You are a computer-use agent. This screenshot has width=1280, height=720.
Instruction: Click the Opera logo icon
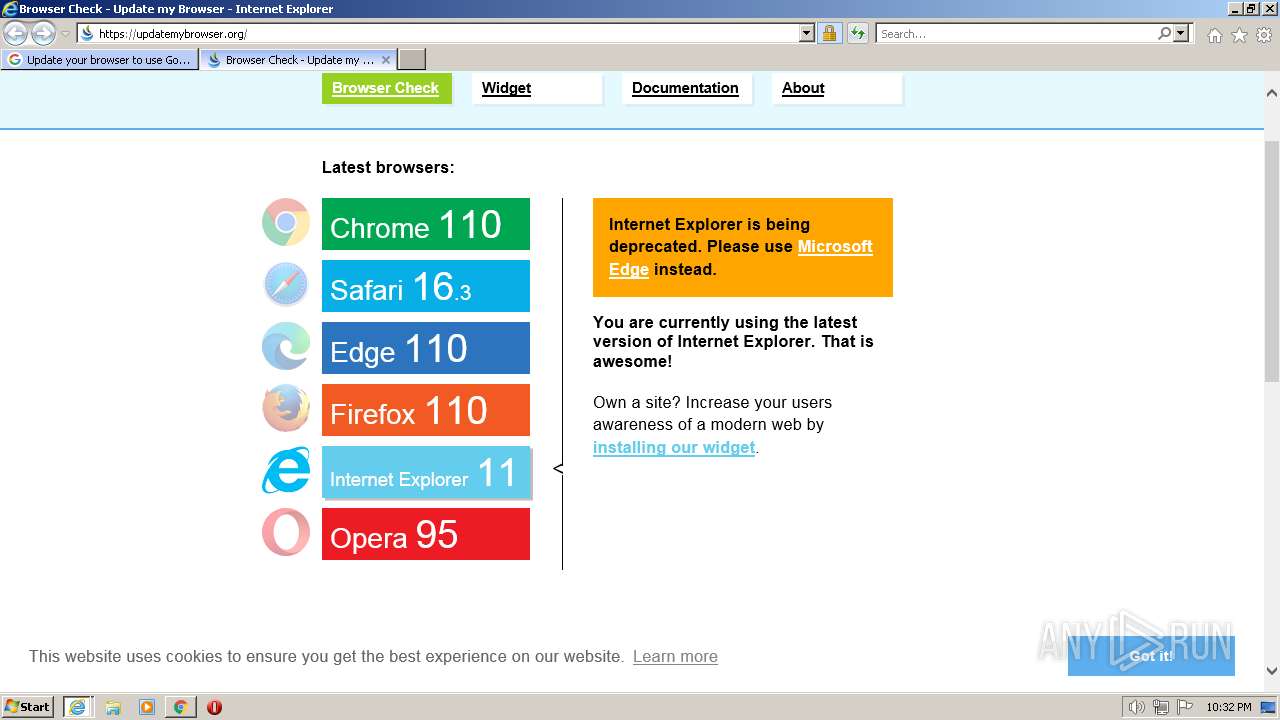pos(286,533)
